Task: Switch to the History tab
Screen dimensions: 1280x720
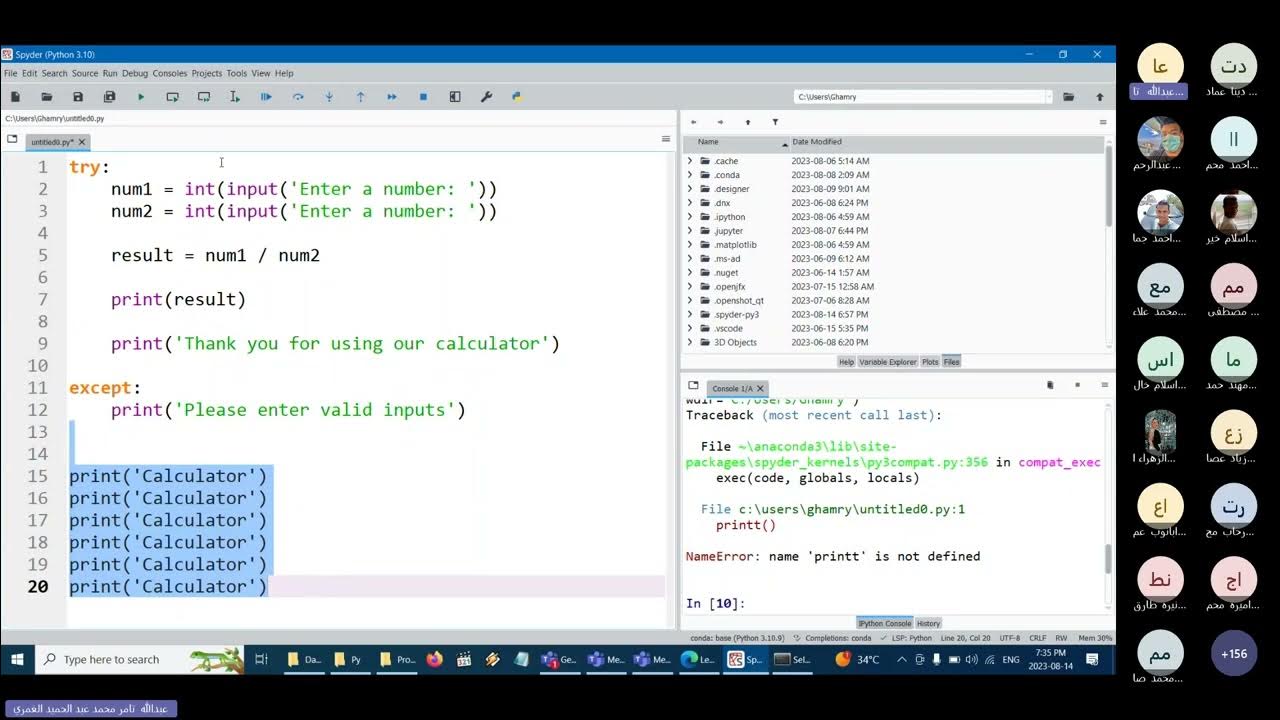Action: (928, 623)
